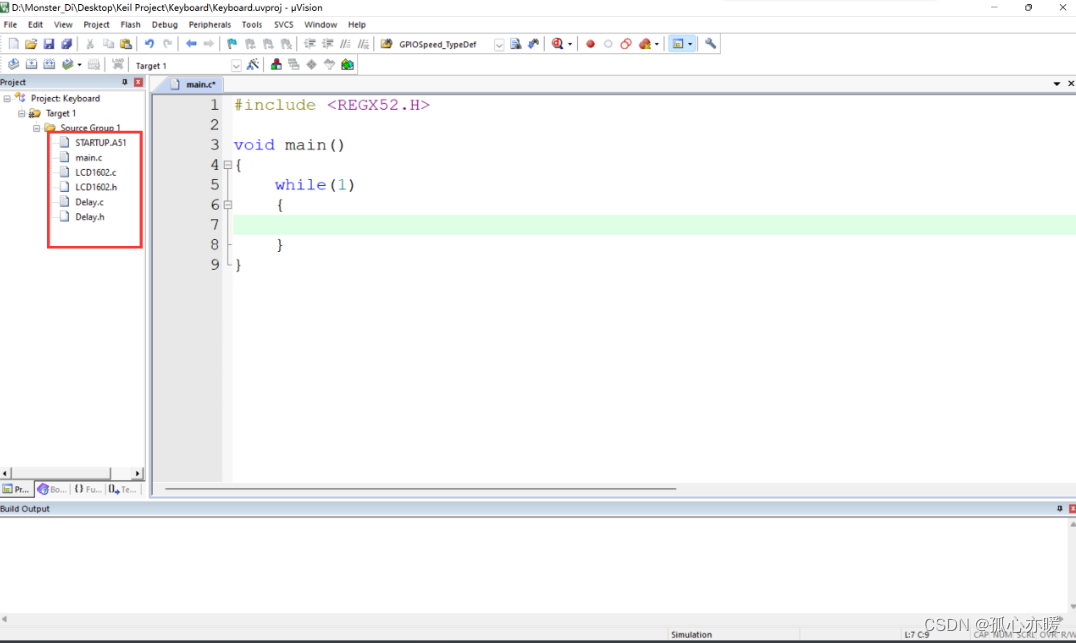Open the editor tab list dropdown arrow
This screenshot has width=1076, height=643.
coord(1057,84)
